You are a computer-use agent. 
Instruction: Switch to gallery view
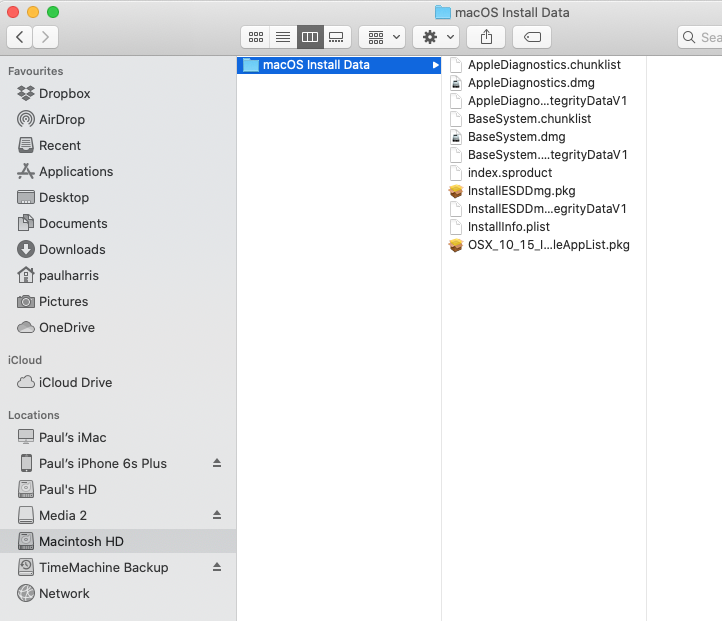(337, 37)
